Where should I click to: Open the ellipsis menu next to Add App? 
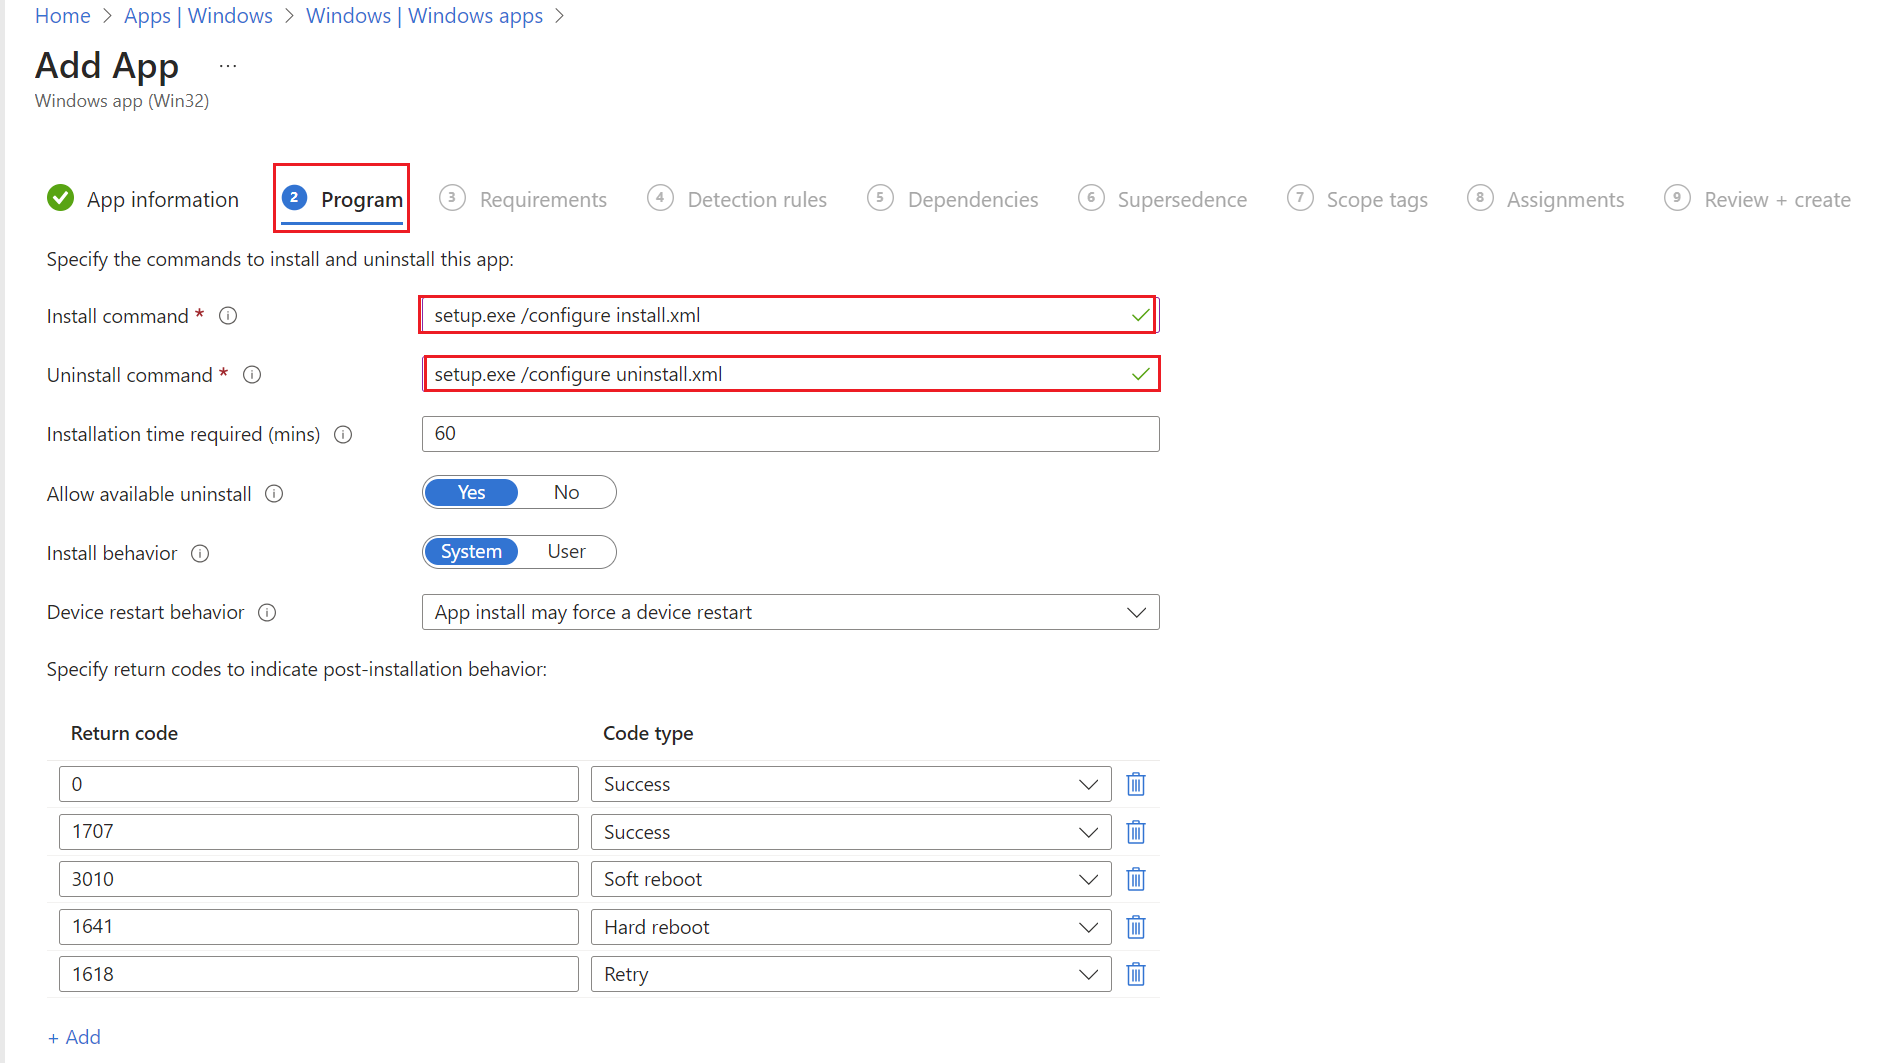click(x=227, y=64)
